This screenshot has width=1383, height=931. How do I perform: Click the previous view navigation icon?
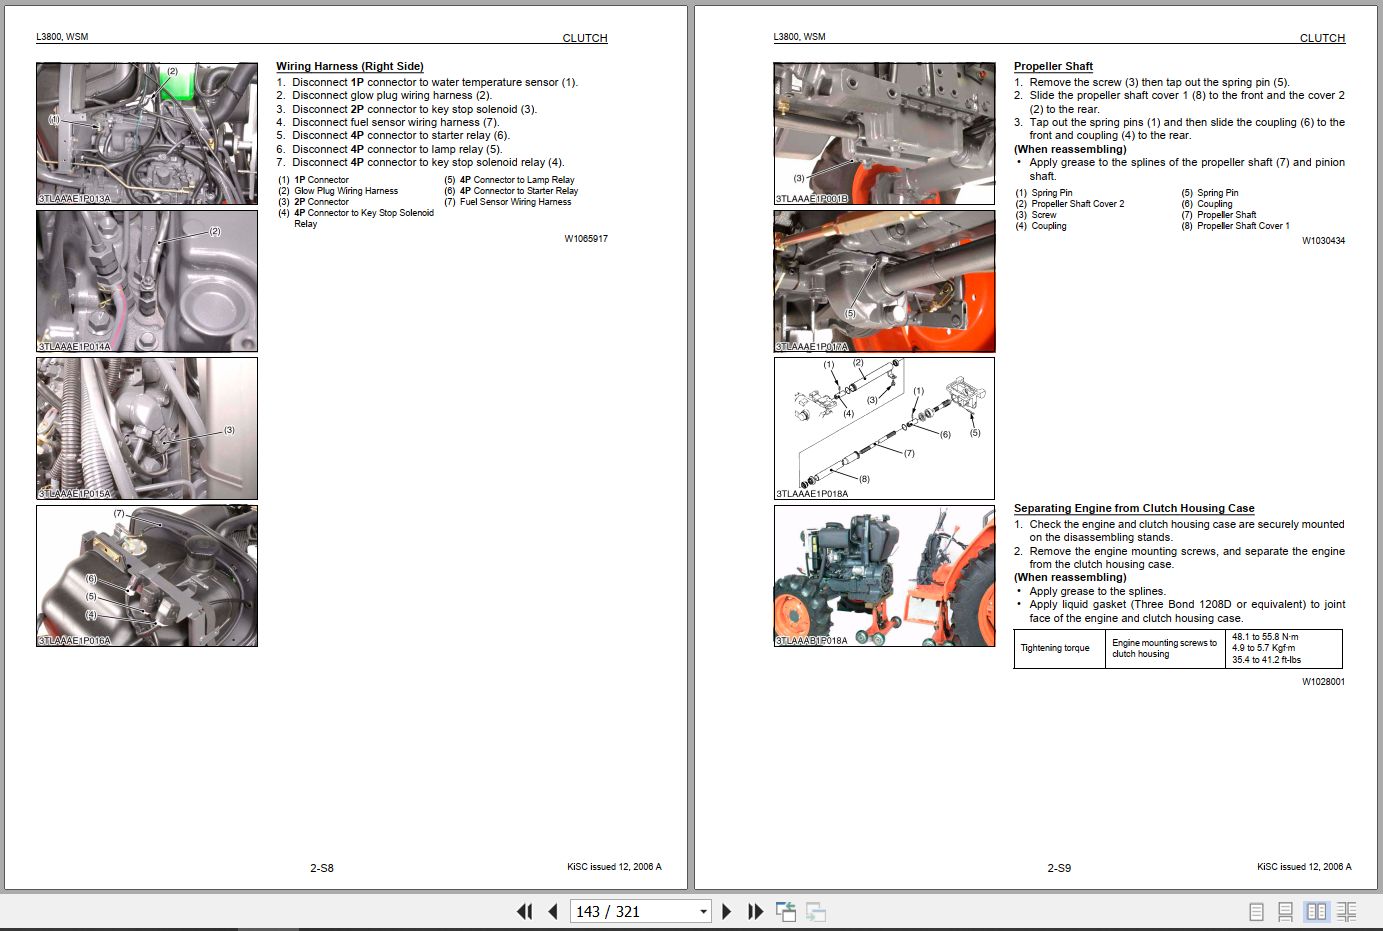786,911
